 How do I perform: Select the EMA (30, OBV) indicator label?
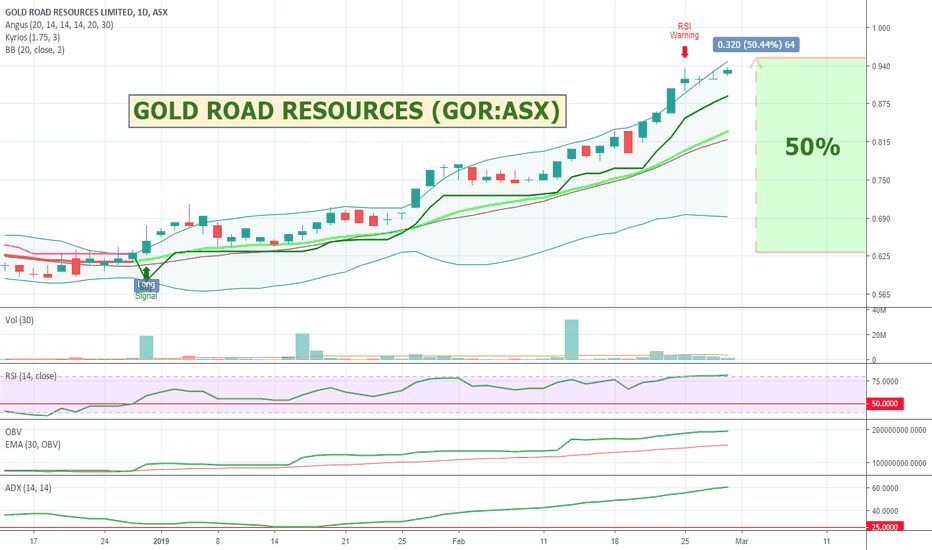click(33, 444)
